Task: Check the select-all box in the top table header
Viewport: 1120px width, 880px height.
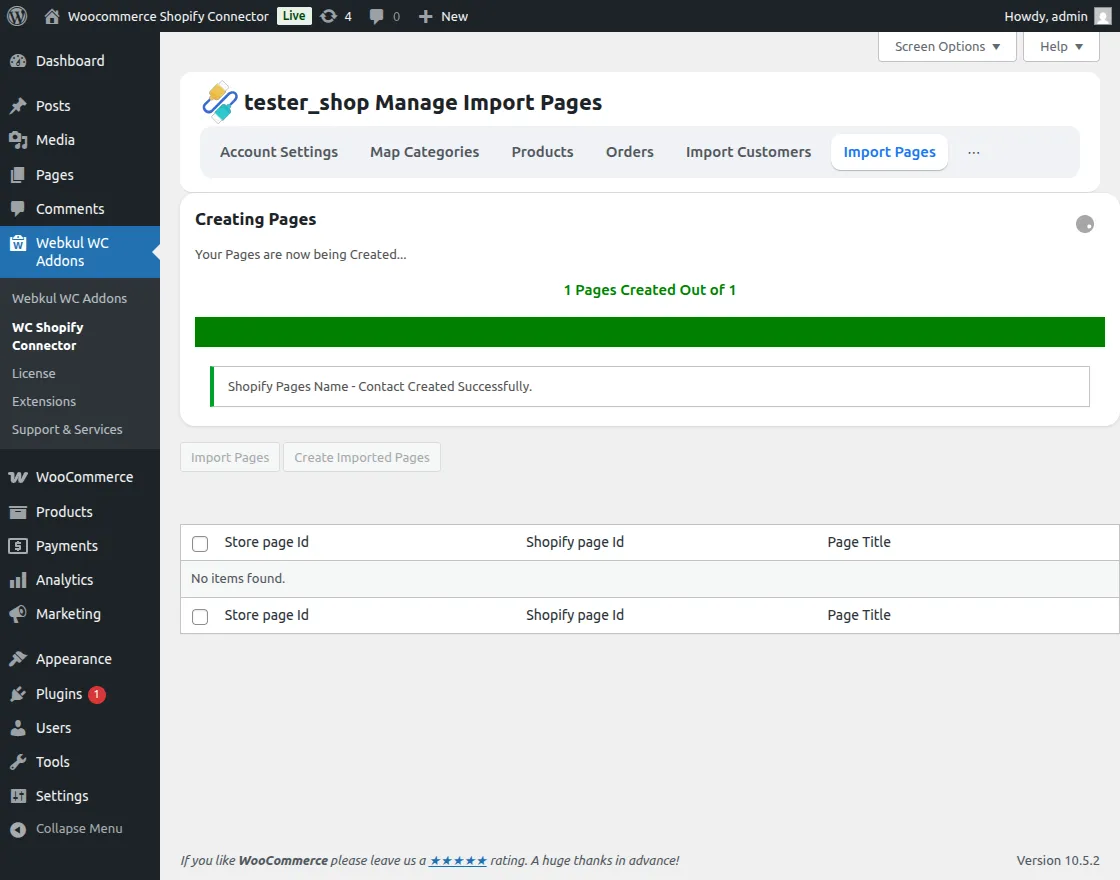Action: point(199,543)
